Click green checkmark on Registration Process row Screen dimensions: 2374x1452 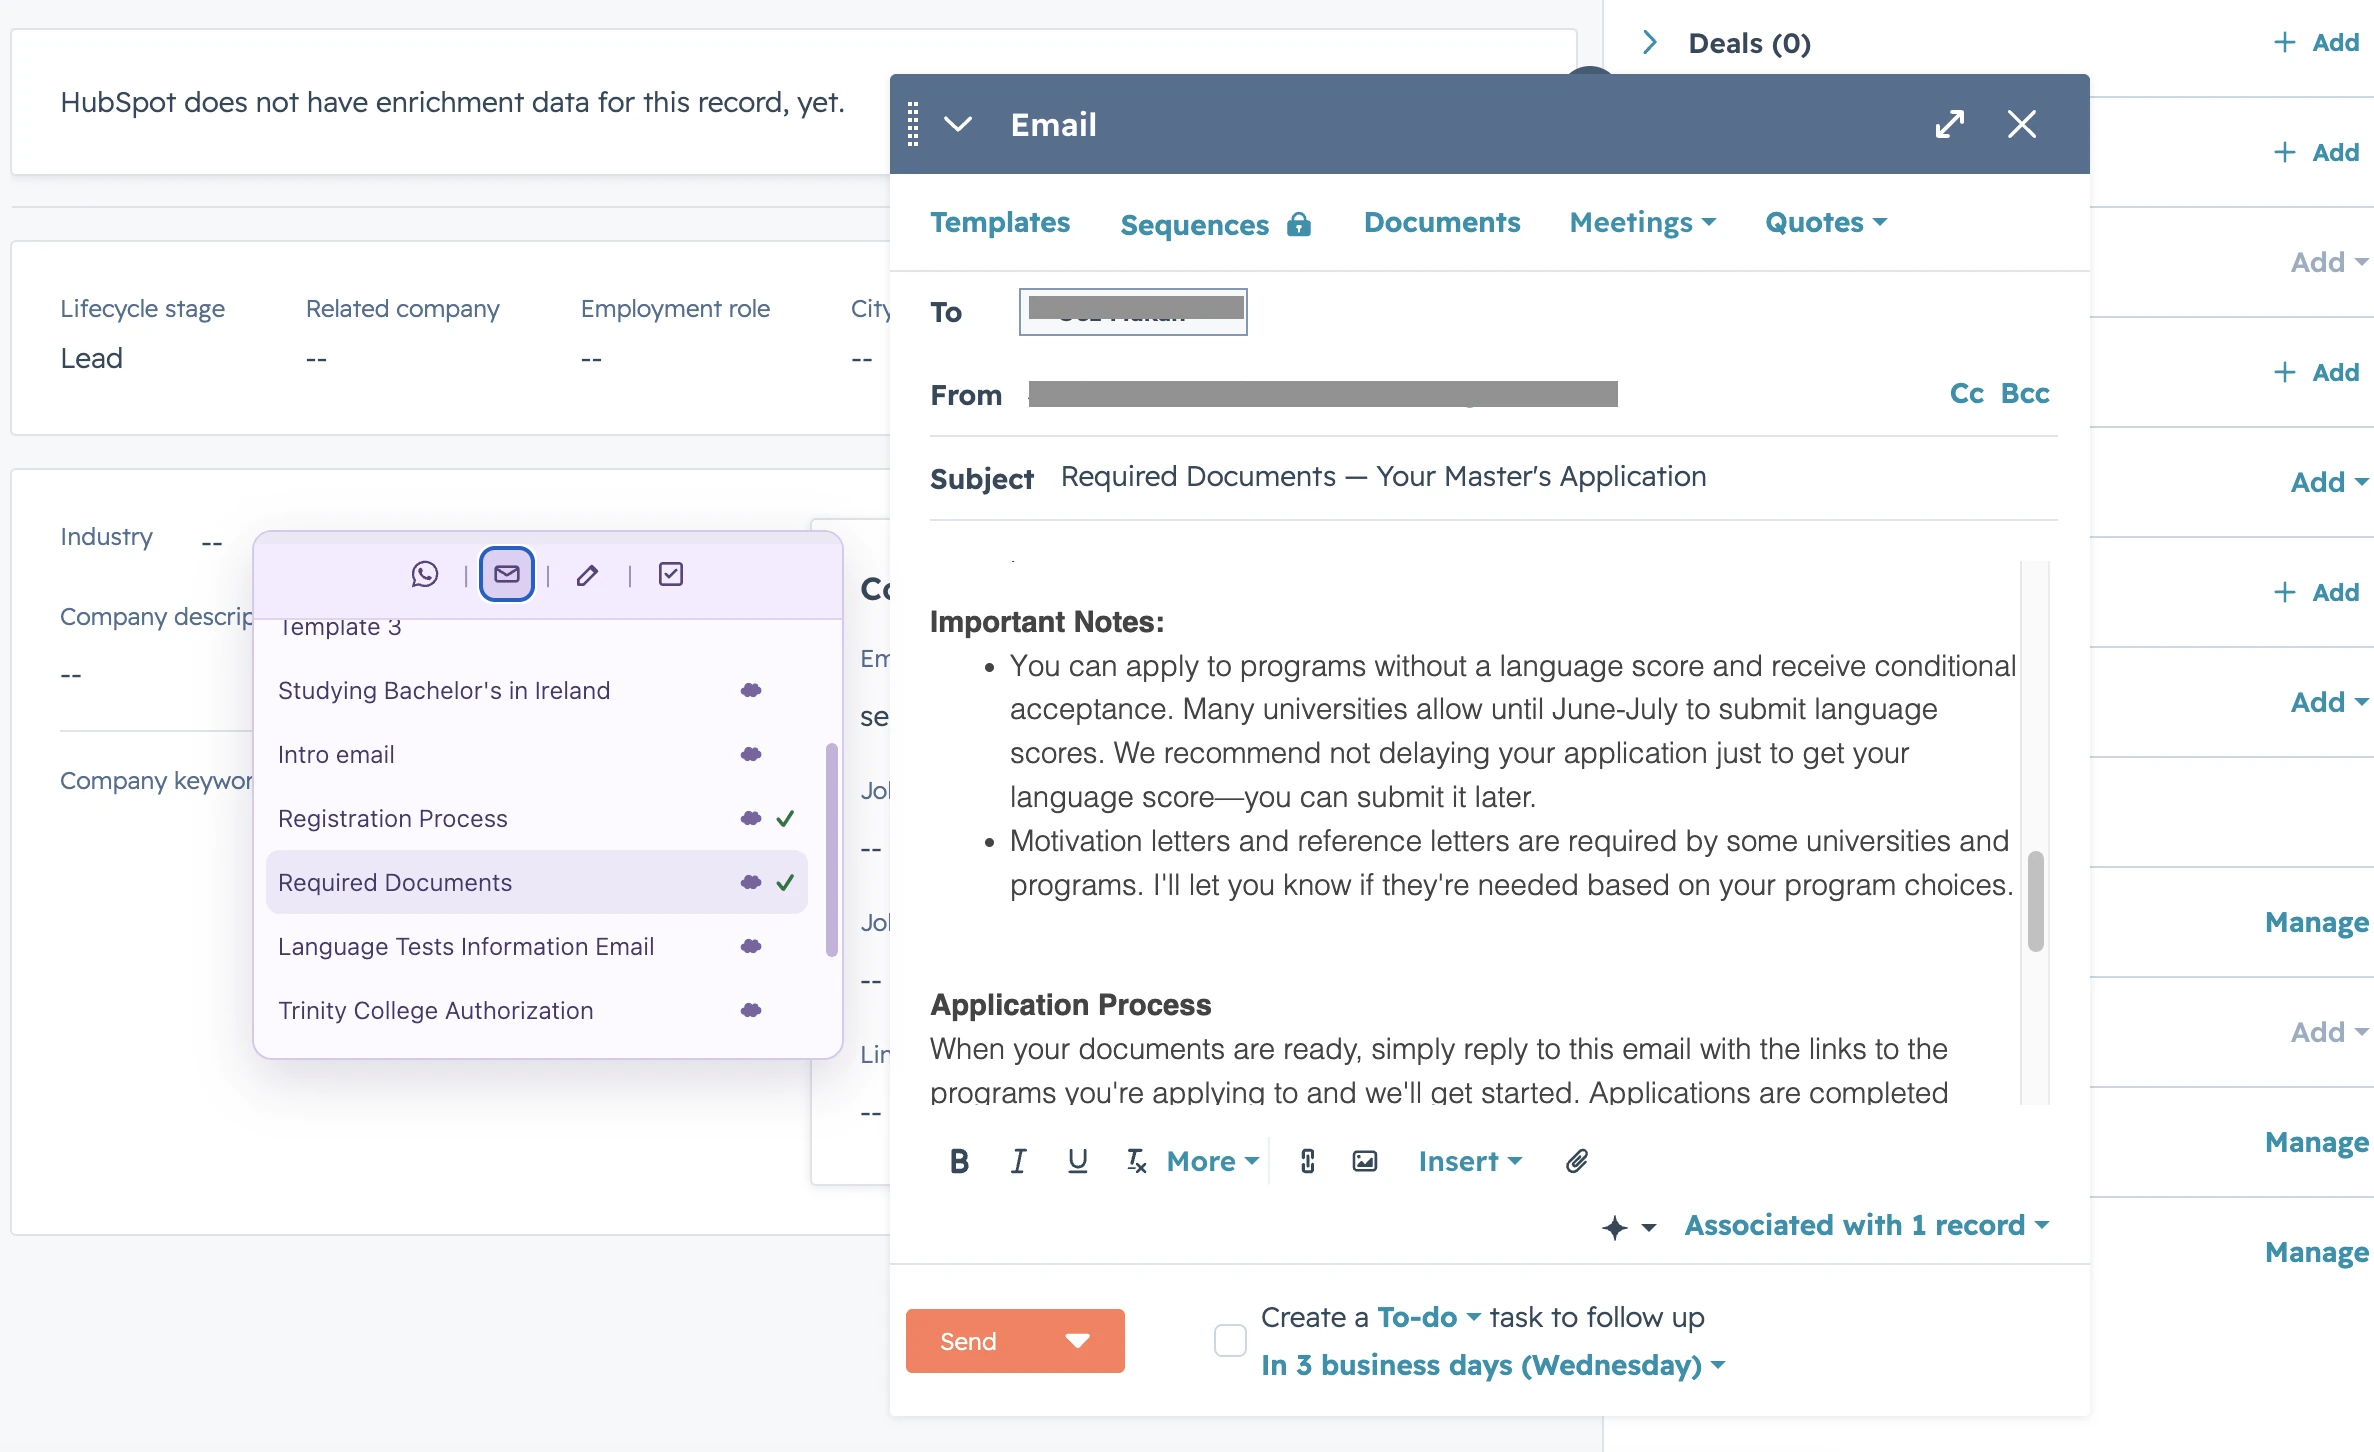[786, 818]
